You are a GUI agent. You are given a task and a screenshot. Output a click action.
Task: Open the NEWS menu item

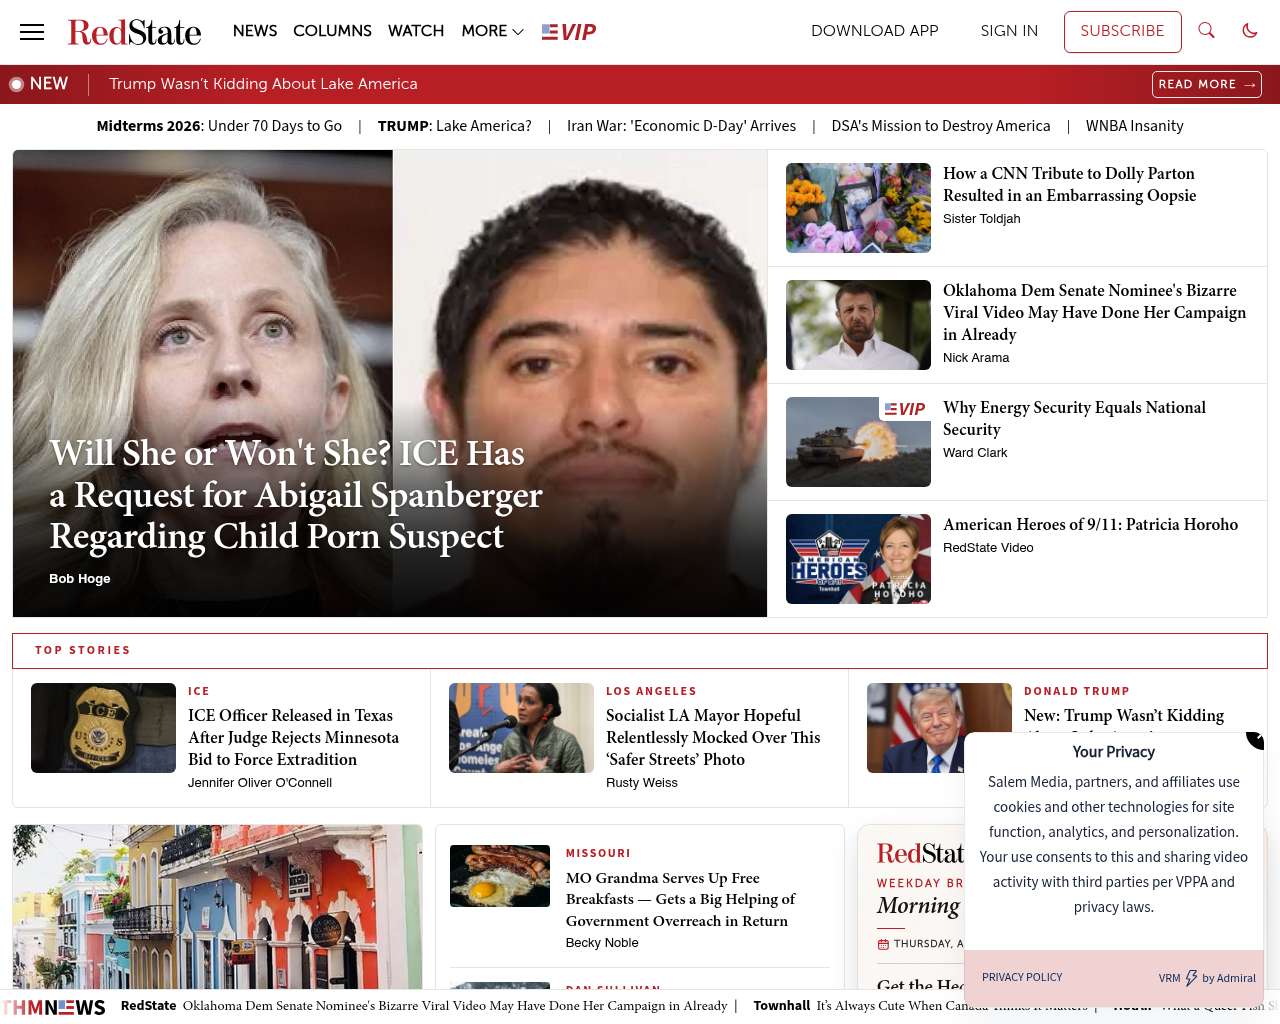point(255,31)
